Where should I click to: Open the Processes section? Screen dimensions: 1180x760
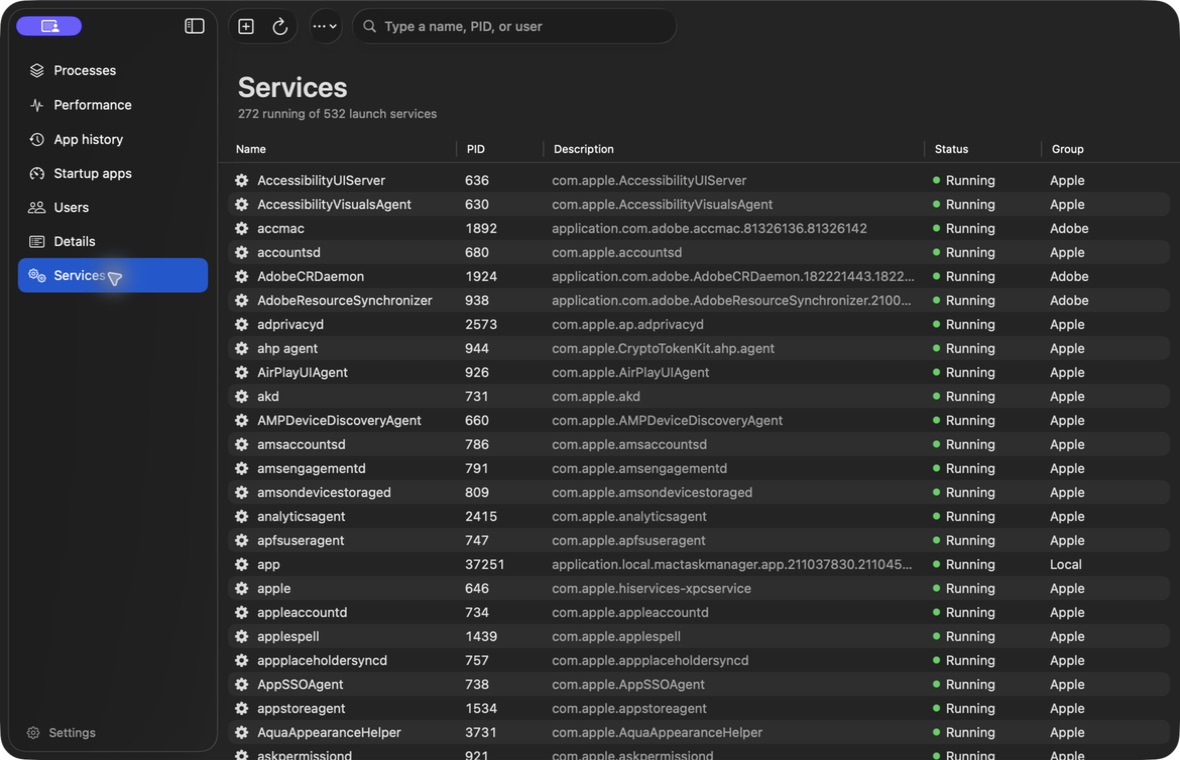click(x=84, y=71)
